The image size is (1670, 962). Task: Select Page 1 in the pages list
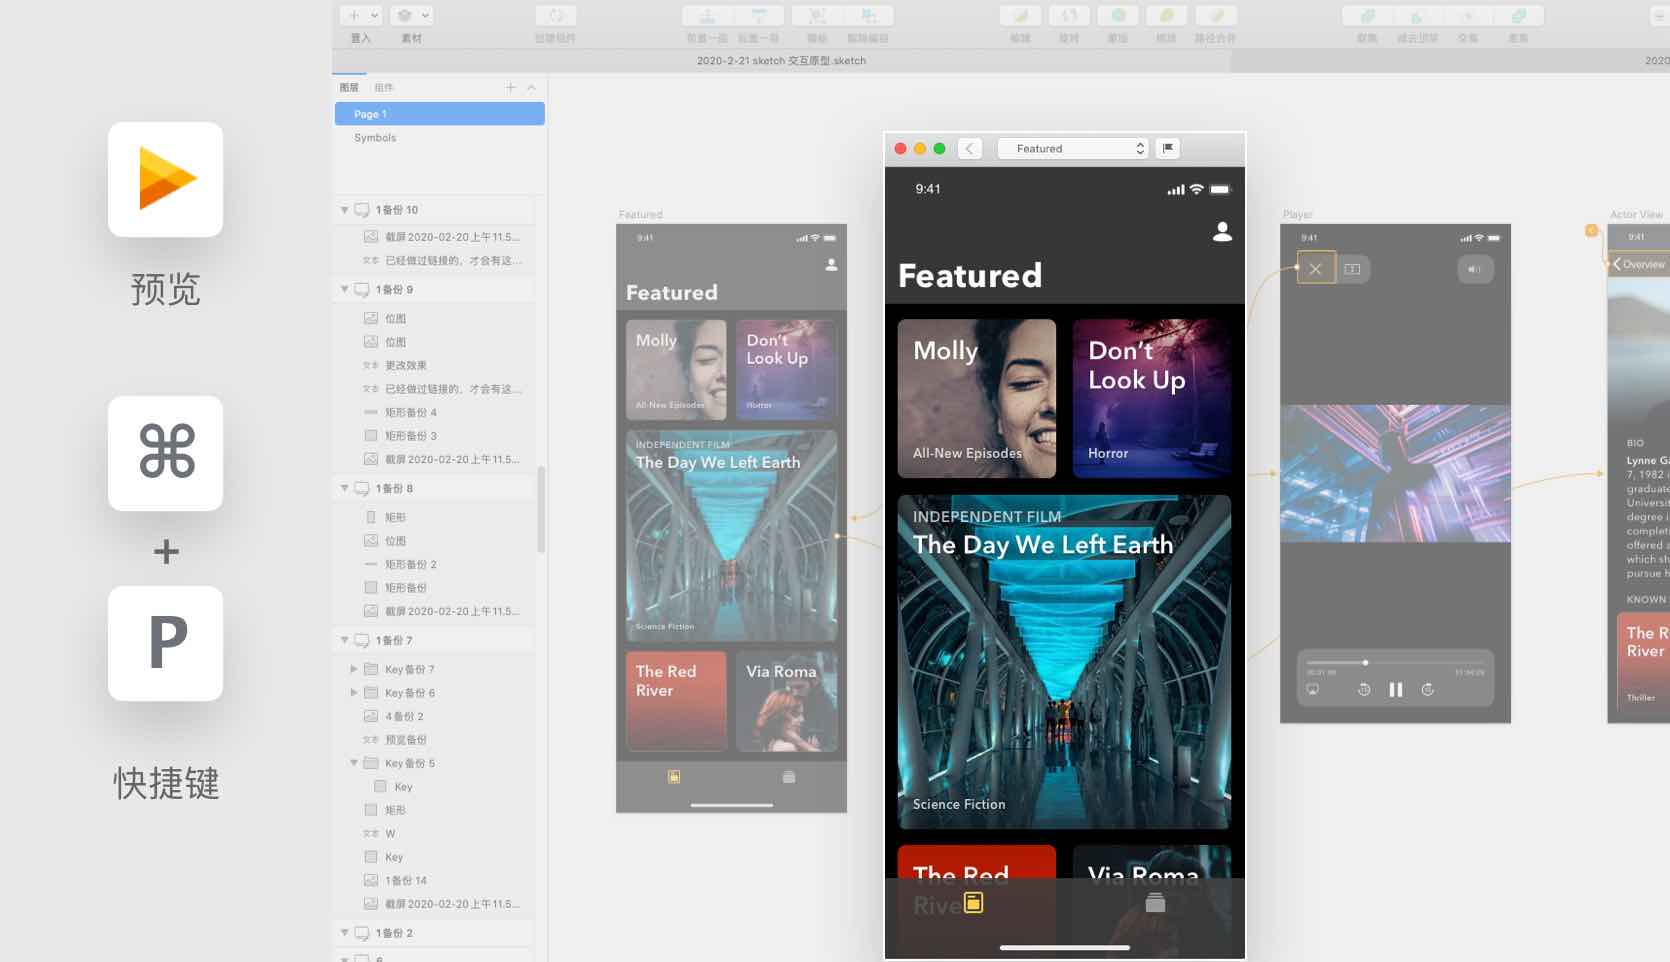(x=440, y=114)
